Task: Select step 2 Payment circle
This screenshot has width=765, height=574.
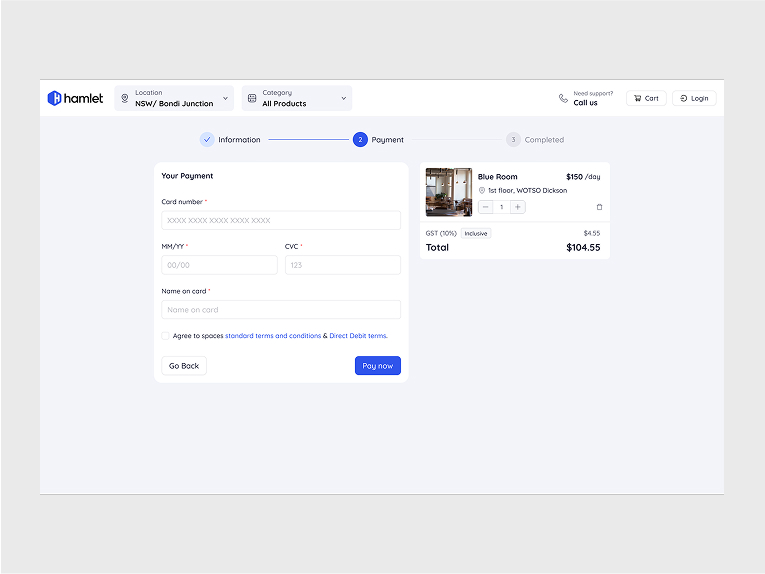Action: tap(360, 139)
